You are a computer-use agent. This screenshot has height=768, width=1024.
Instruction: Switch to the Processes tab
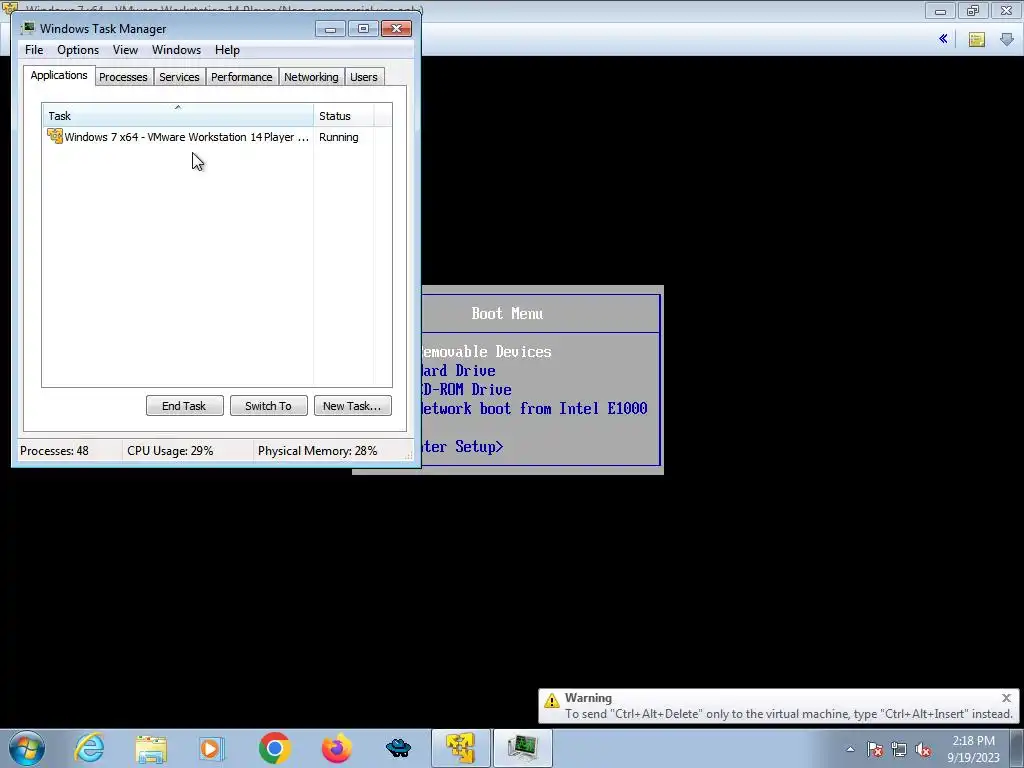click(x=123, y=77)
